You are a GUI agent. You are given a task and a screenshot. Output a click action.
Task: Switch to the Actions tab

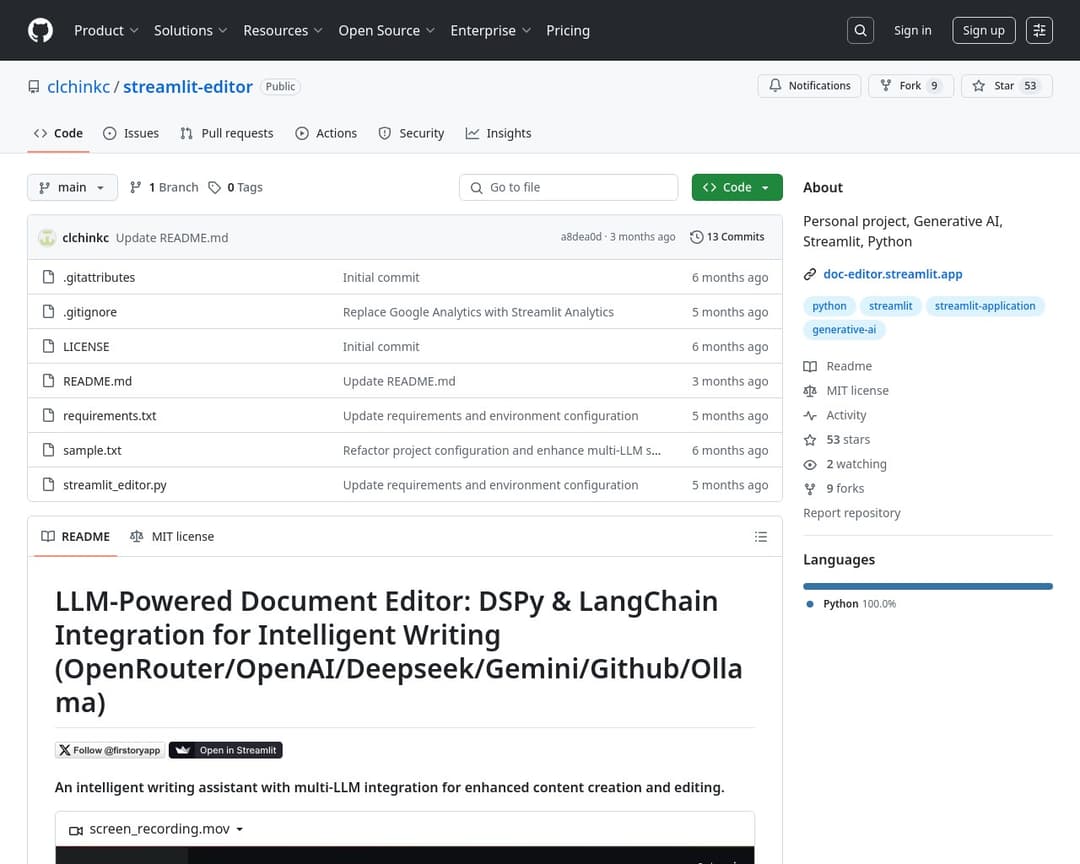click(x=326, y=133)
